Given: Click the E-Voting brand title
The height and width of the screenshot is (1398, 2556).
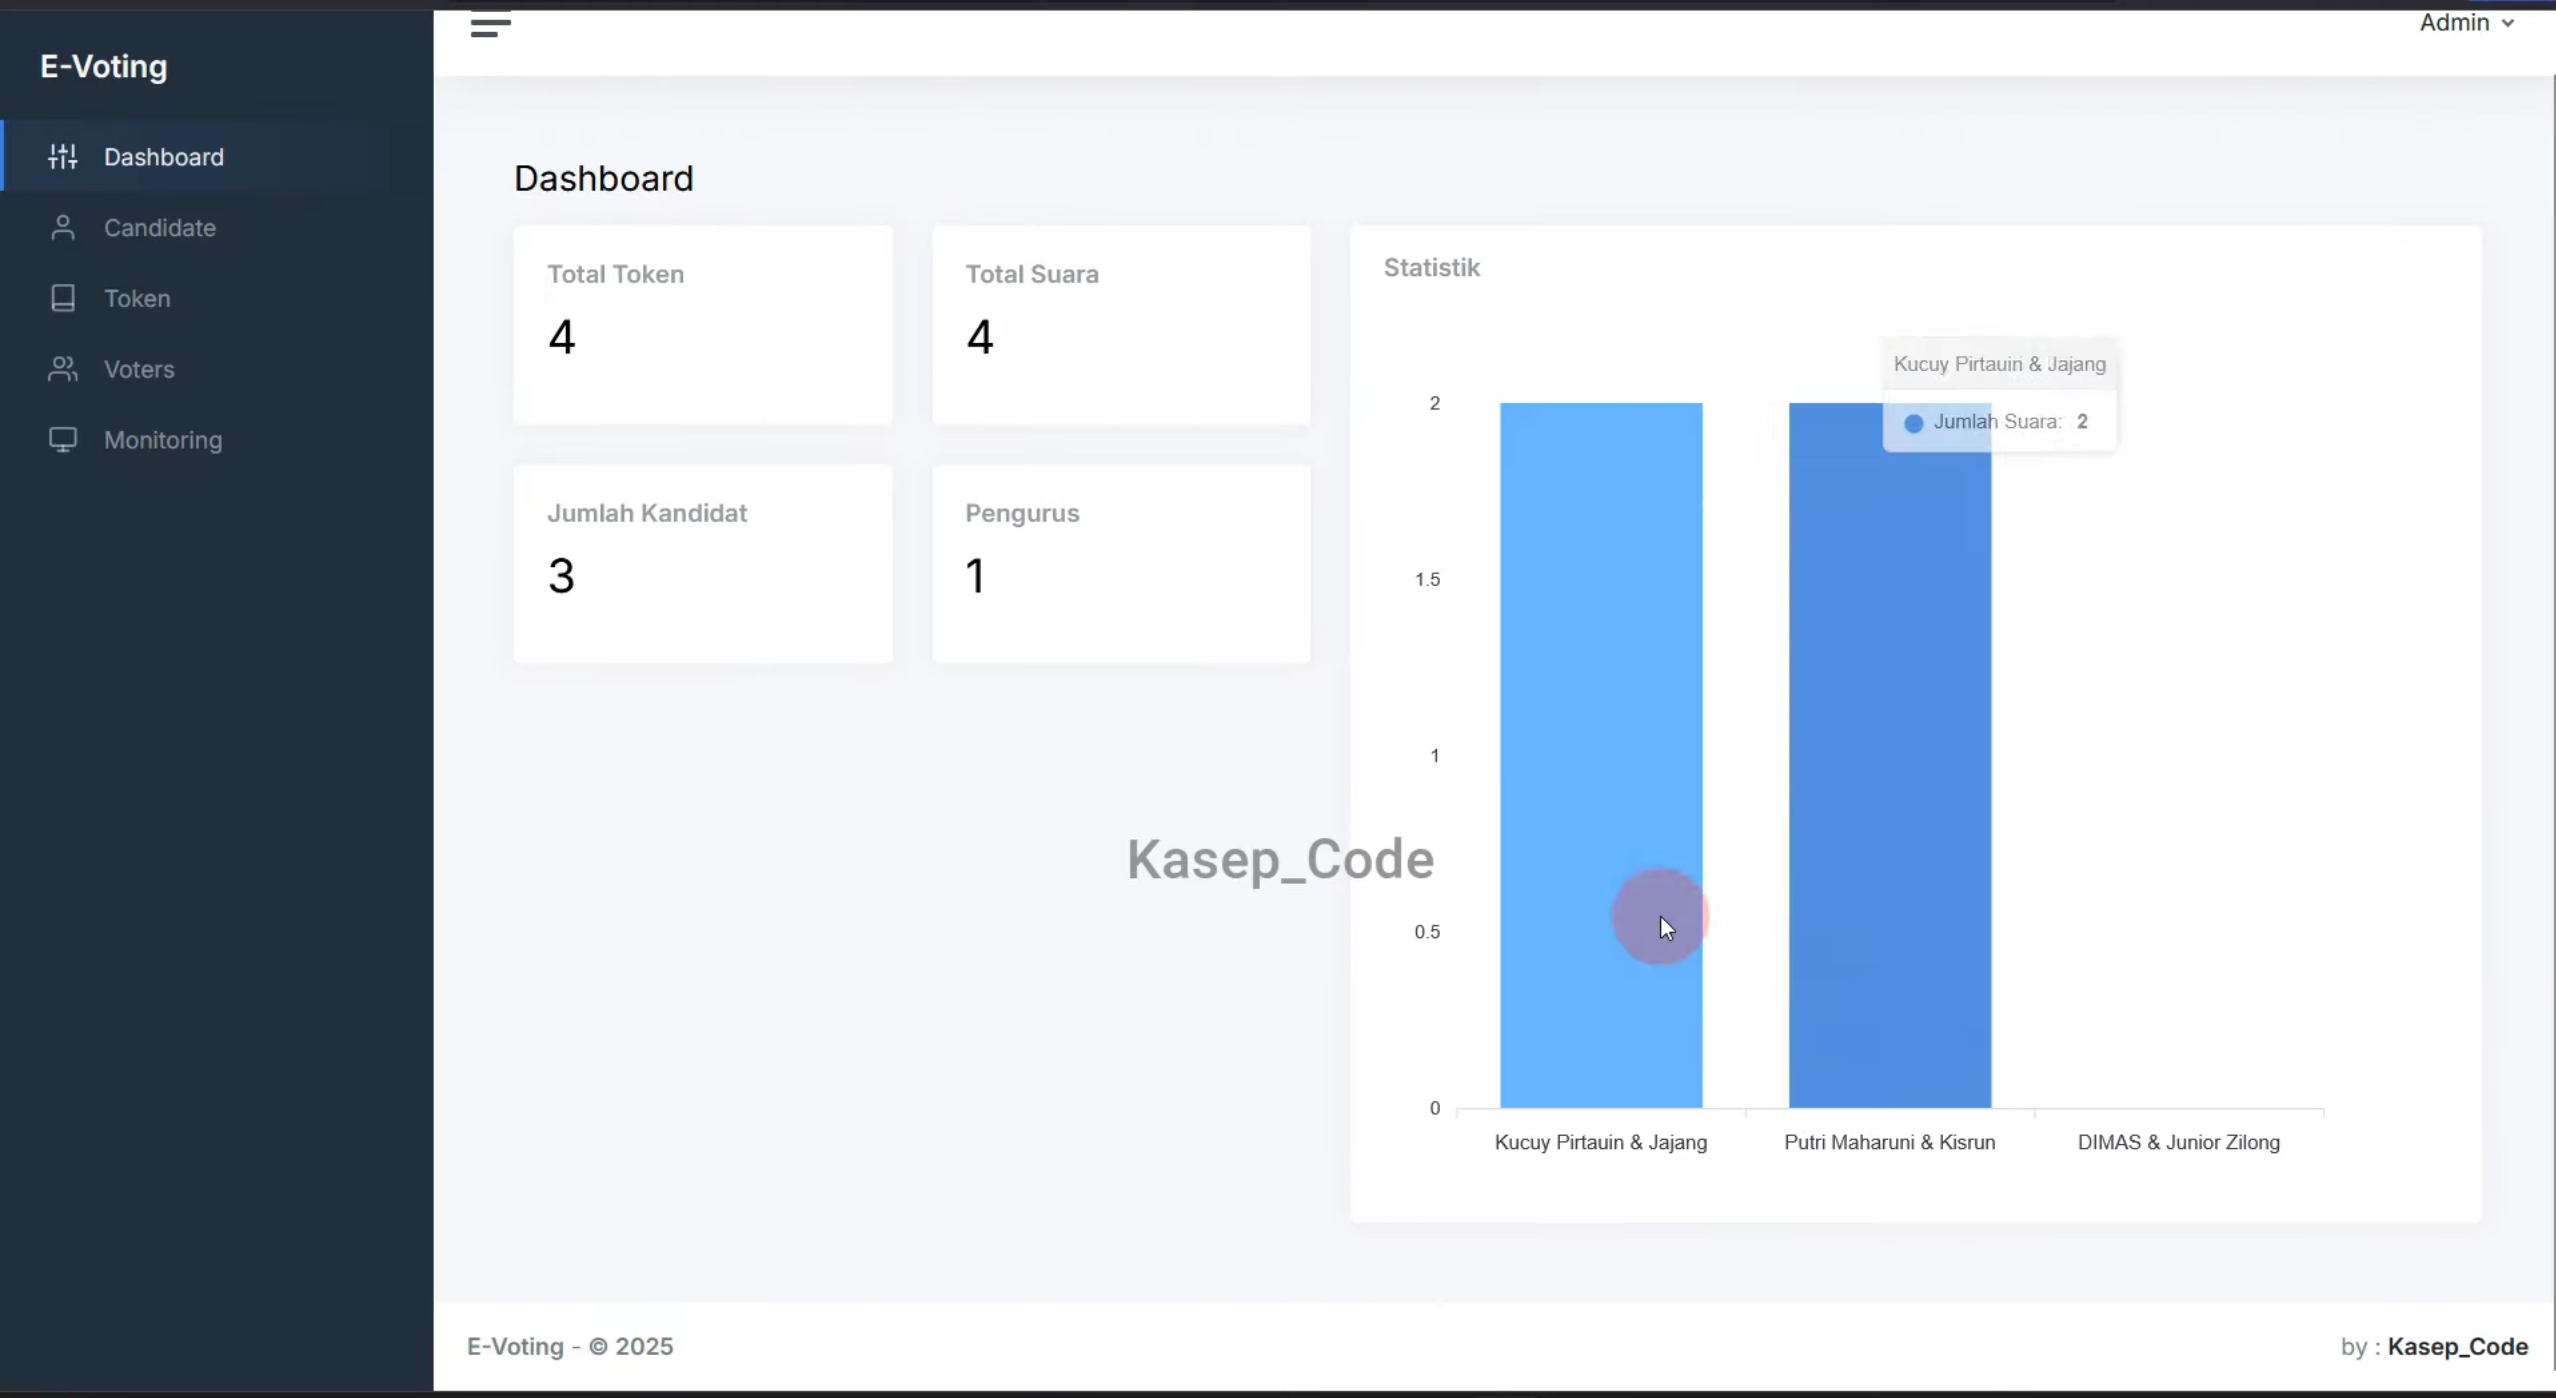Looking at the screenshot, I should [x=104, y=67].
